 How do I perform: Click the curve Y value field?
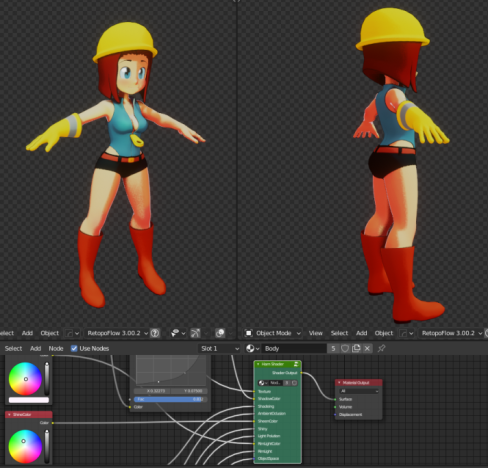(x=189, y=391)
